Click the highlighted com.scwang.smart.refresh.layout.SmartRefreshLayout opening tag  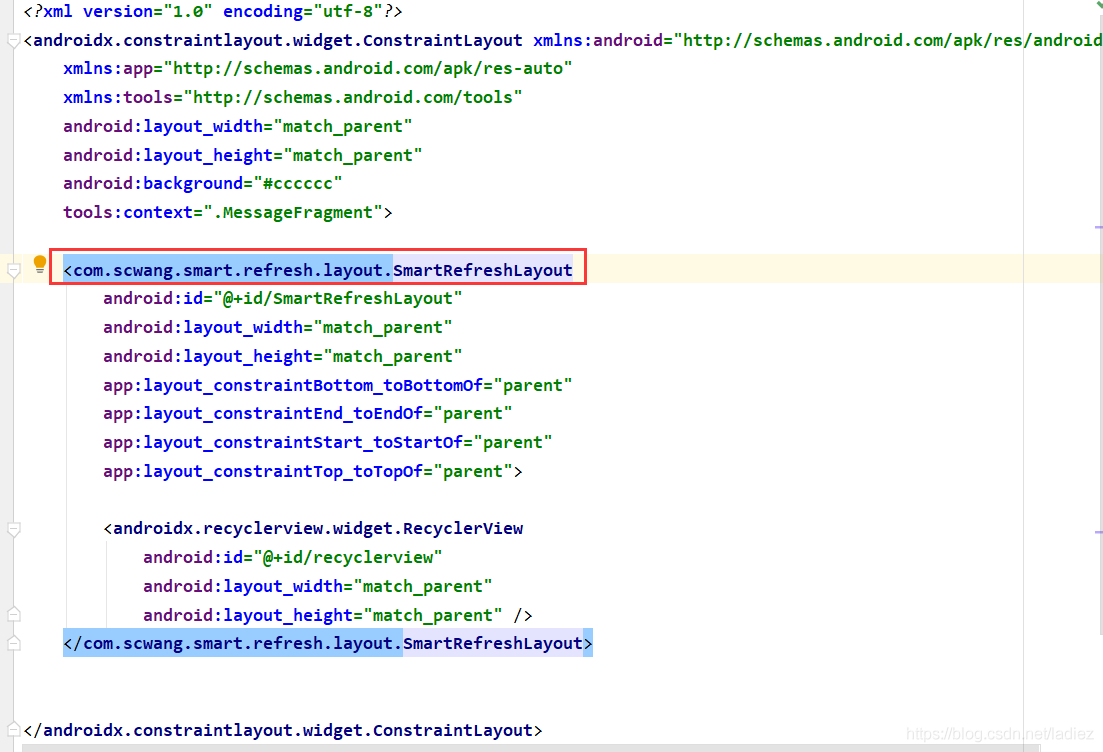click(x=318, y=270)
